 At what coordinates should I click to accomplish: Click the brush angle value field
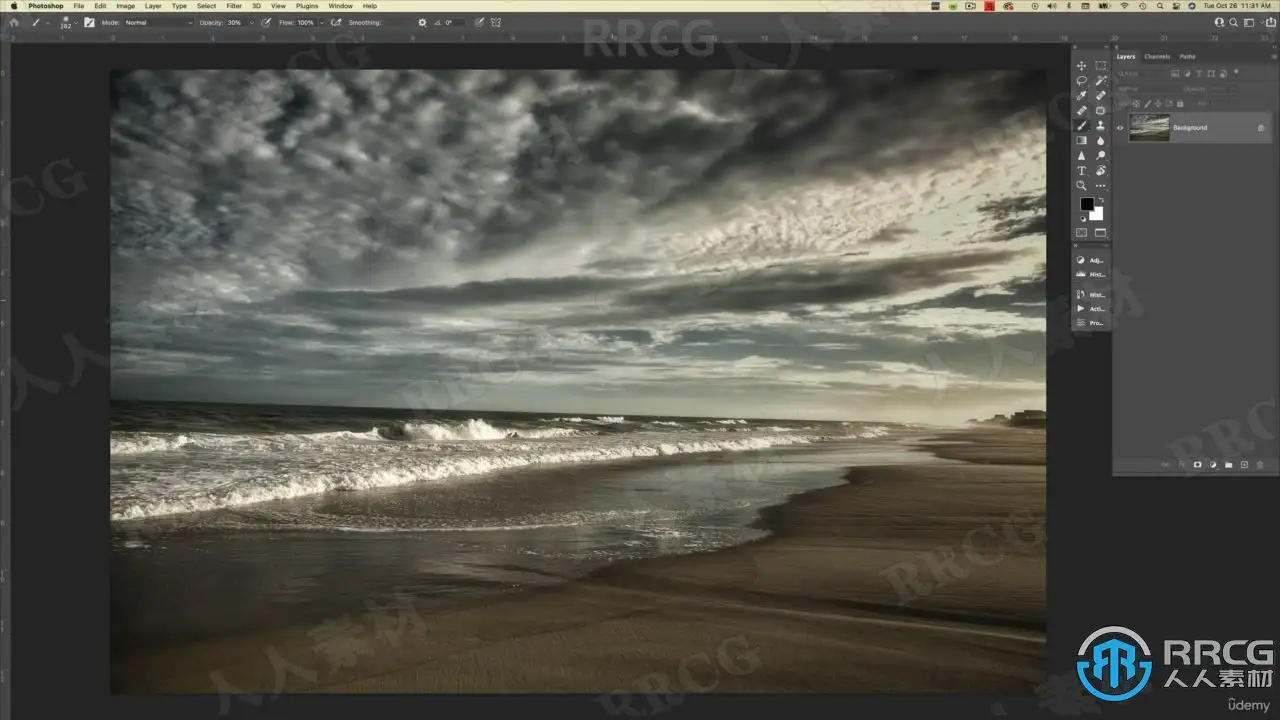click(x=452, y=22)
